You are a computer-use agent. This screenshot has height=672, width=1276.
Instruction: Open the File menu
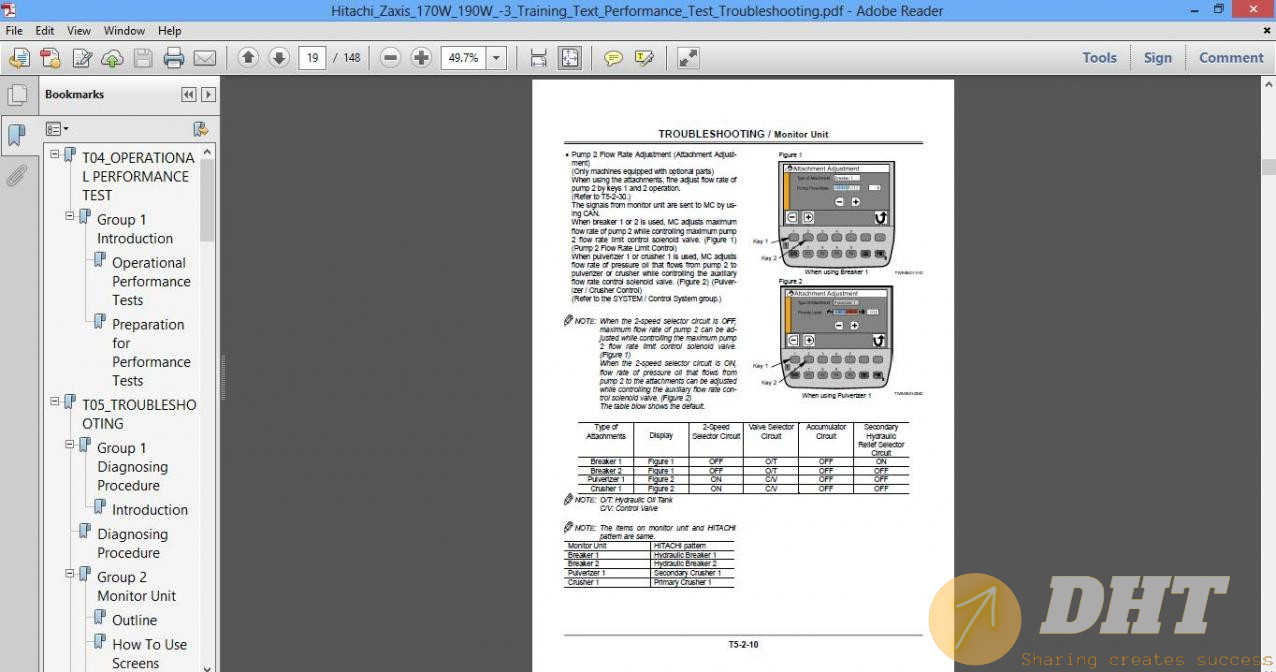coord(15,31)
